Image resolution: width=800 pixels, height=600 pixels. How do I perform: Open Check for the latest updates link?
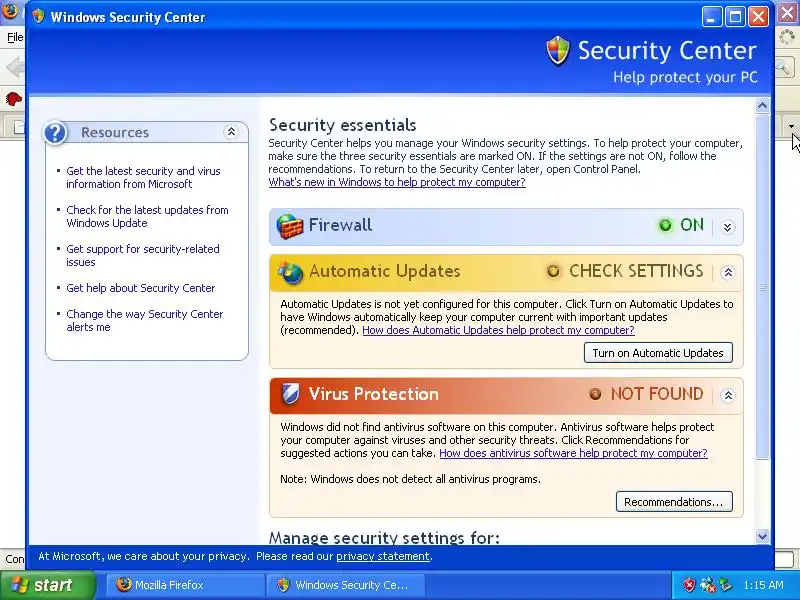[147, 216]
